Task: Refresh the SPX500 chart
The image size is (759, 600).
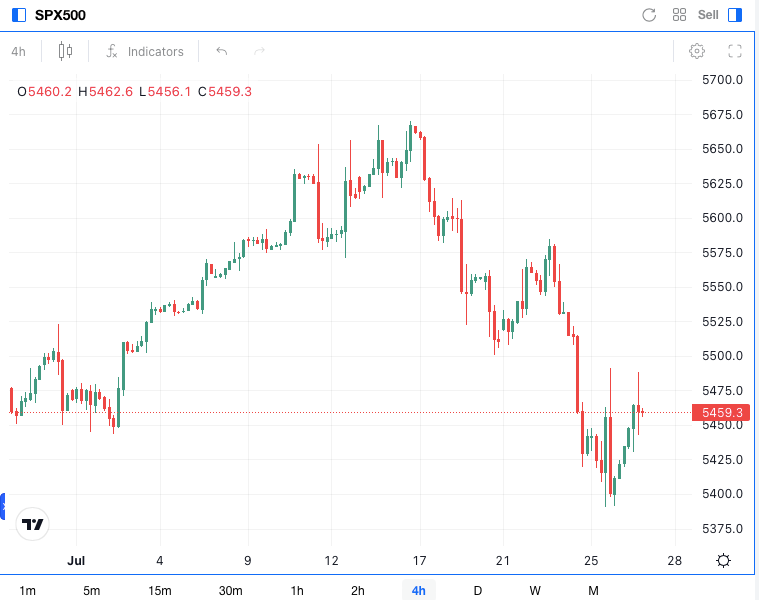Action: [x=649, y=15]
